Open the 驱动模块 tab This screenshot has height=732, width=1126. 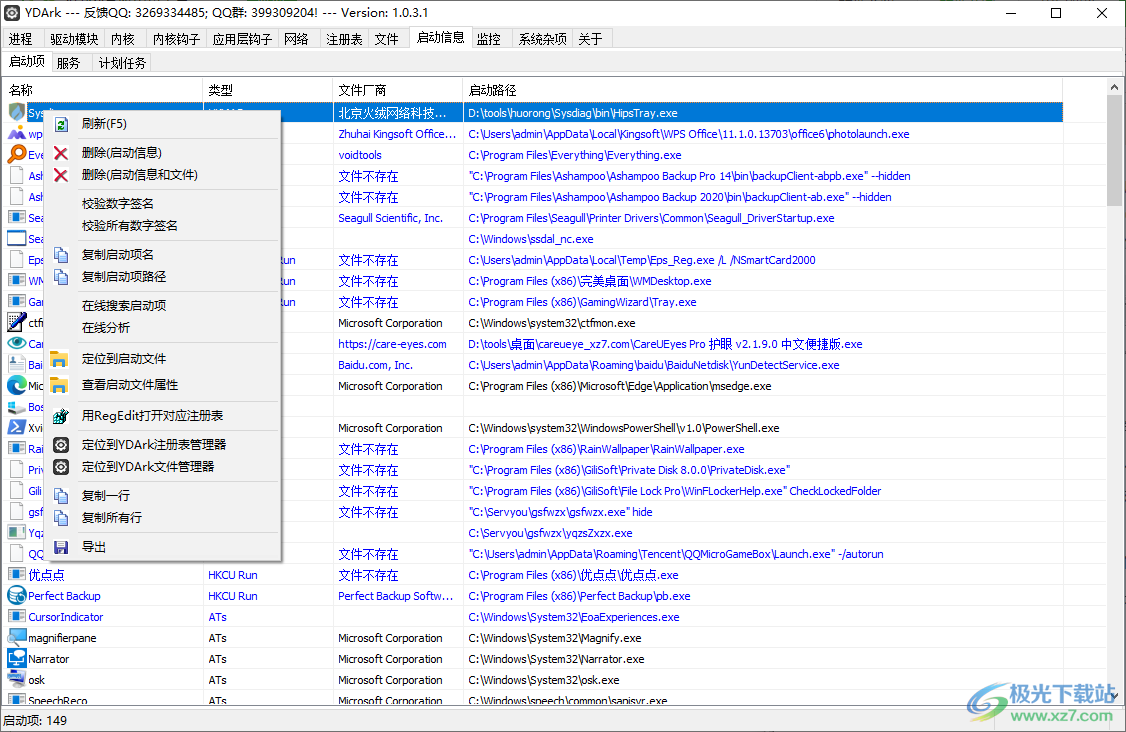[x=74, y=40]
